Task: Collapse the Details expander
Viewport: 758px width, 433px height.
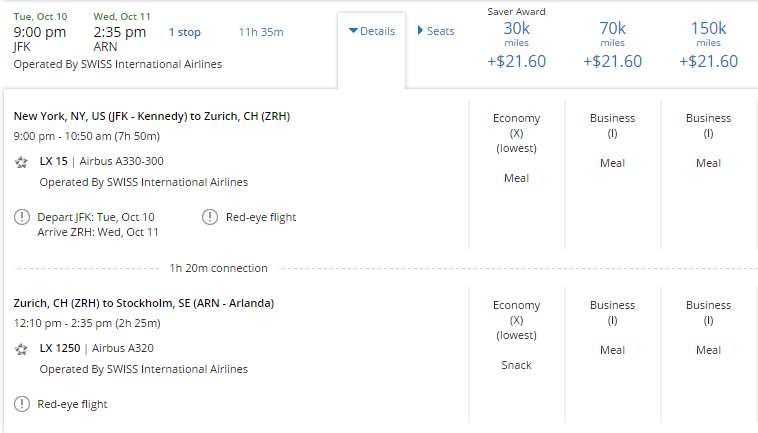Action: pos(371,31)
